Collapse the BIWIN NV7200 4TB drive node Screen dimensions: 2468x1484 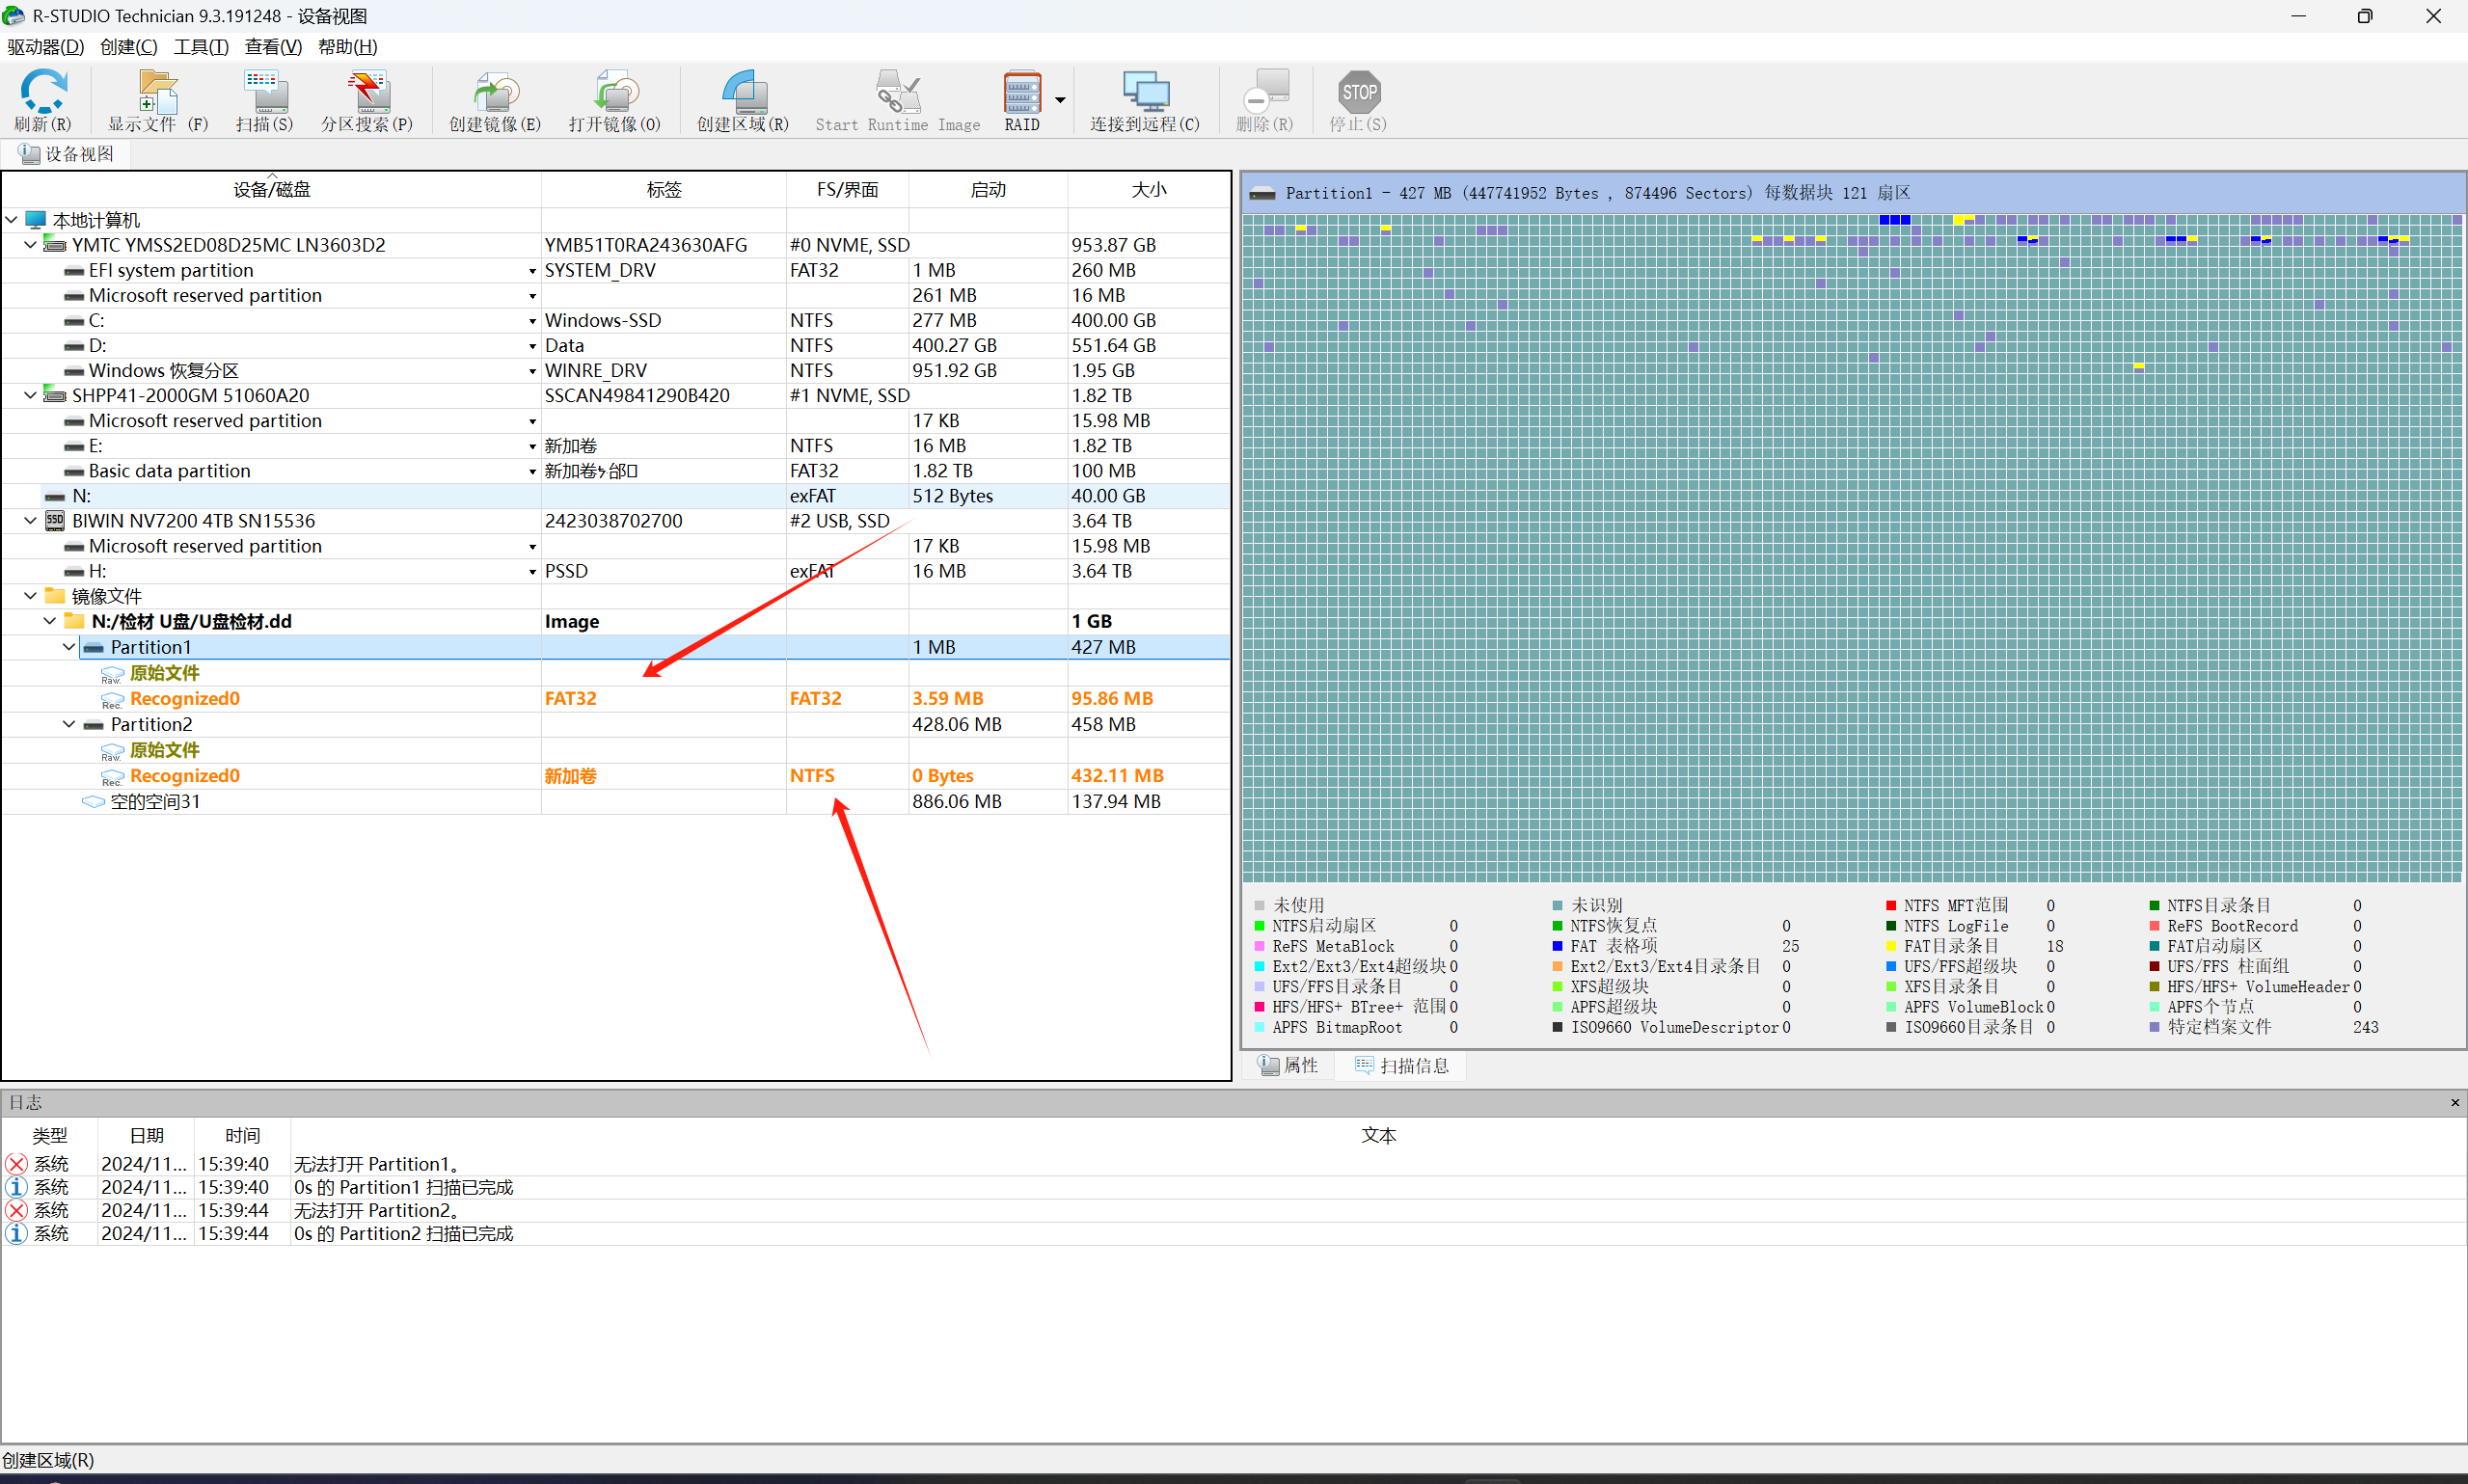click(31, 521)
